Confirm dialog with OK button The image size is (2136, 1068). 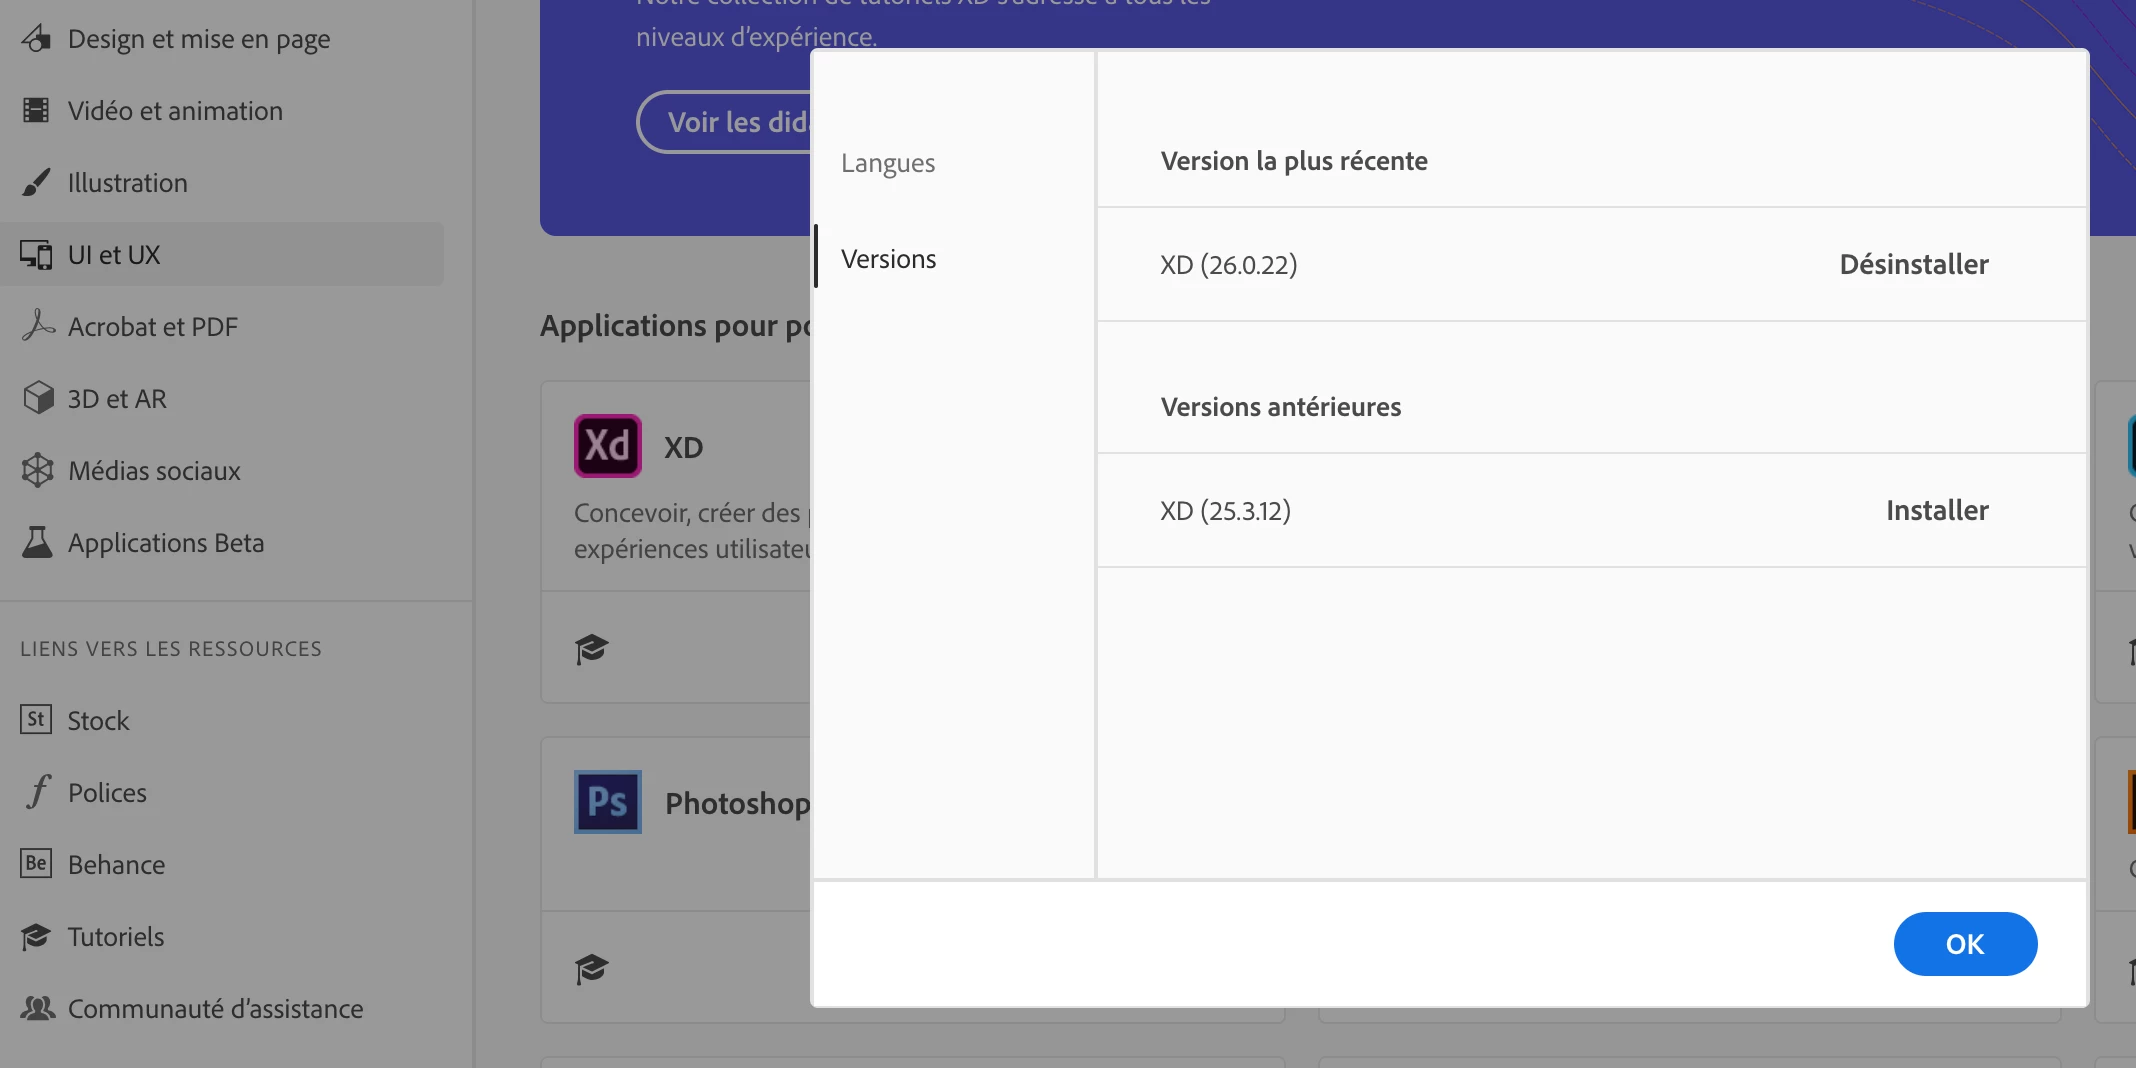[1965, 944]
